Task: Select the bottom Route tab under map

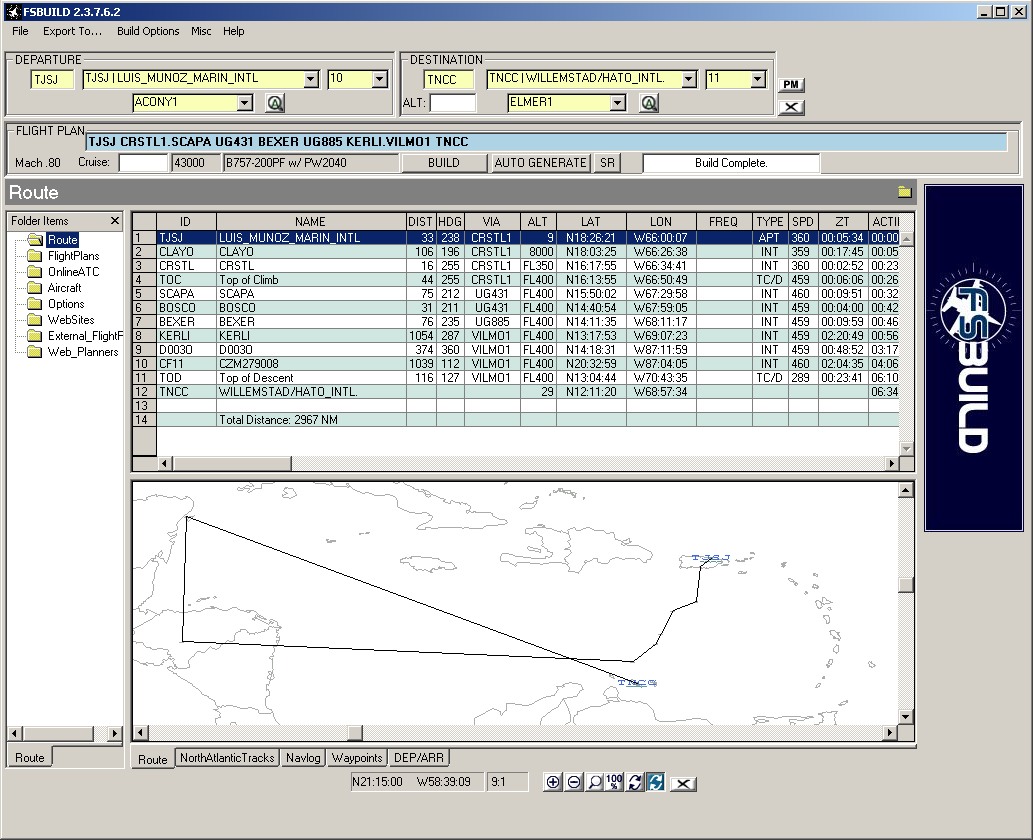Action: pos(153,759)
